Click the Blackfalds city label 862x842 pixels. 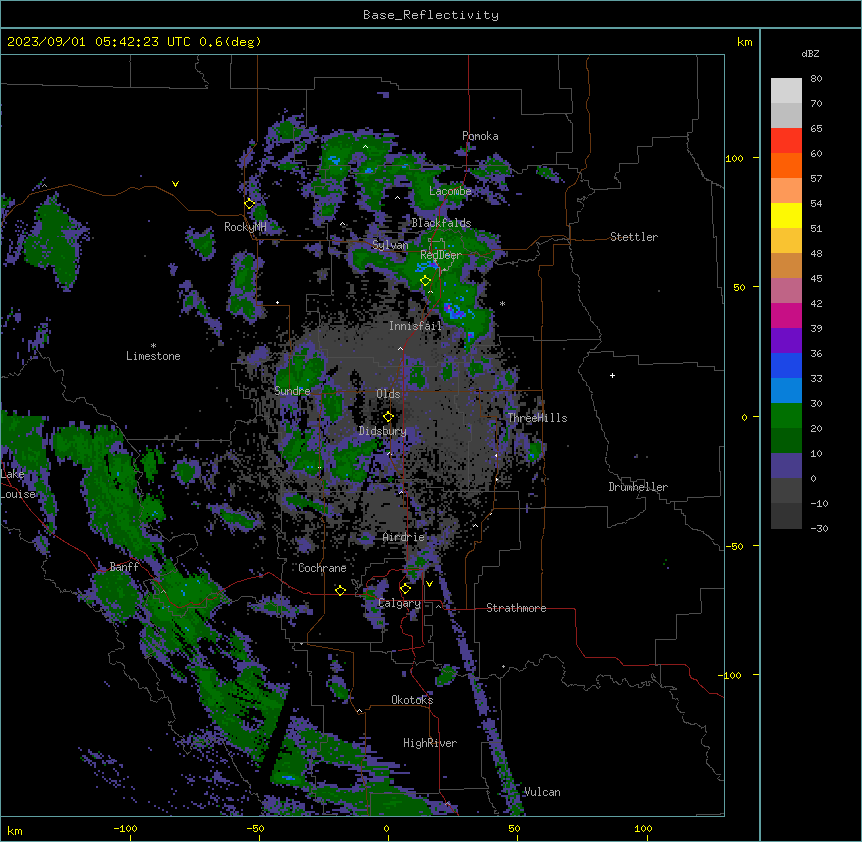441,223
